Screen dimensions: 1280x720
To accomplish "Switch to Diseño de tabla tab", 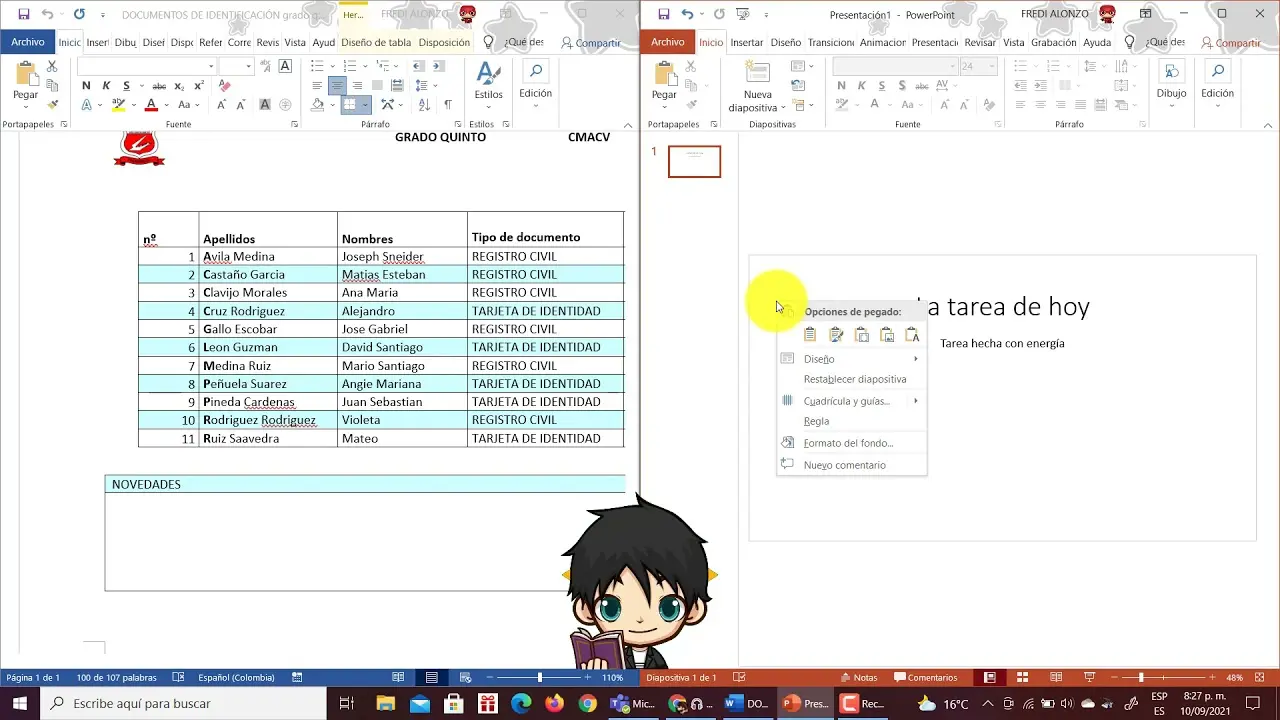I will tap(375, 43).
